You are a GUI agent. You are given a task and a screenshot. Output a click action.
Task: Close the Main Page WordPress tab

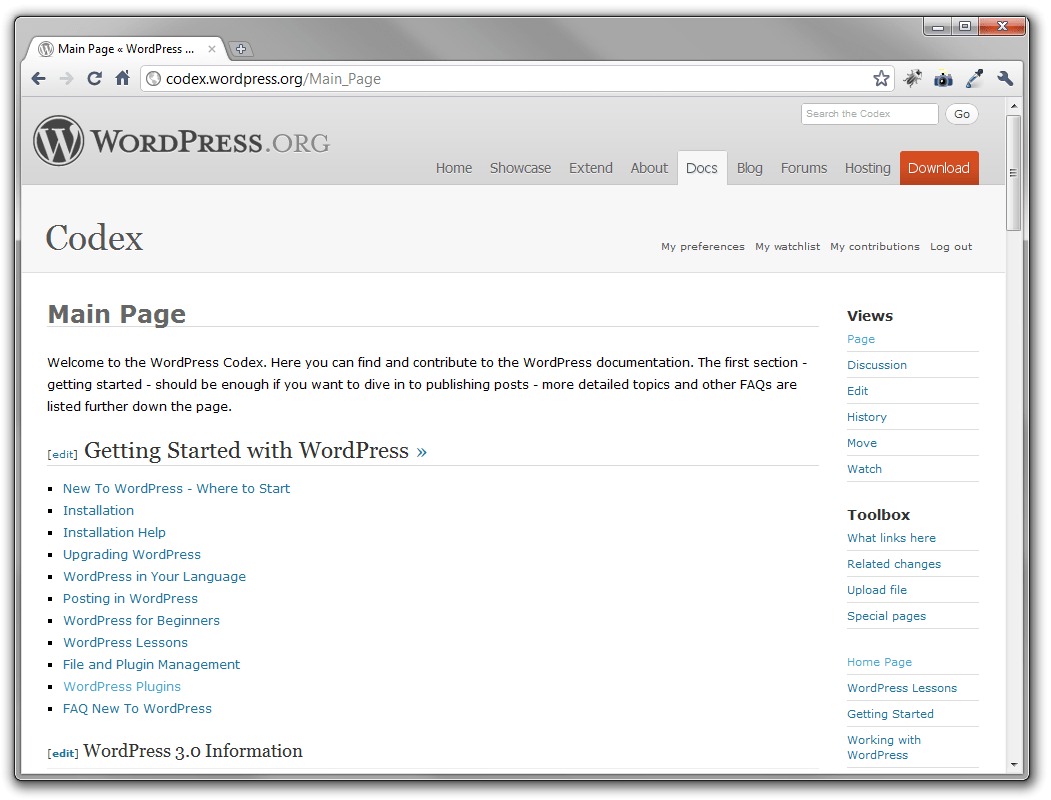(212, 49)
